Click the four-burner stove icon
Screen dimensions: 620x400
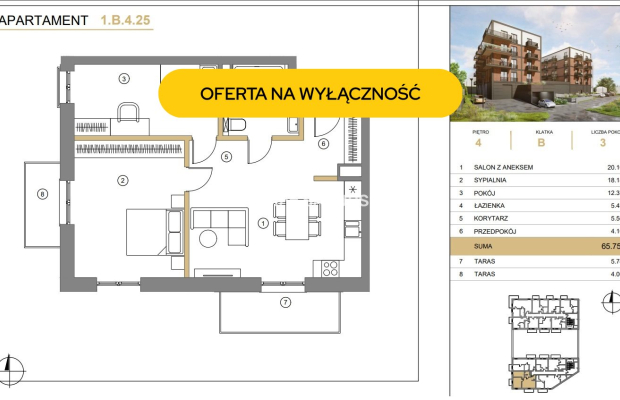coord(330,268)
